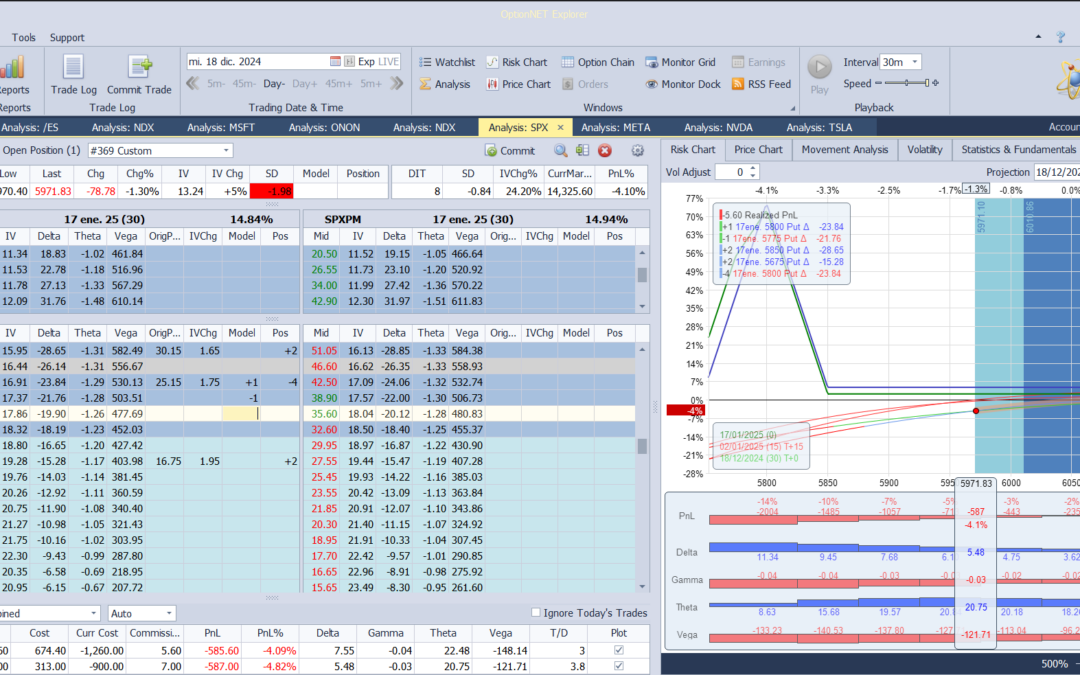Viewport: 1080px width, 675px height.
Task: Click the red delete X icon
Action: click(x=605, y=150)
